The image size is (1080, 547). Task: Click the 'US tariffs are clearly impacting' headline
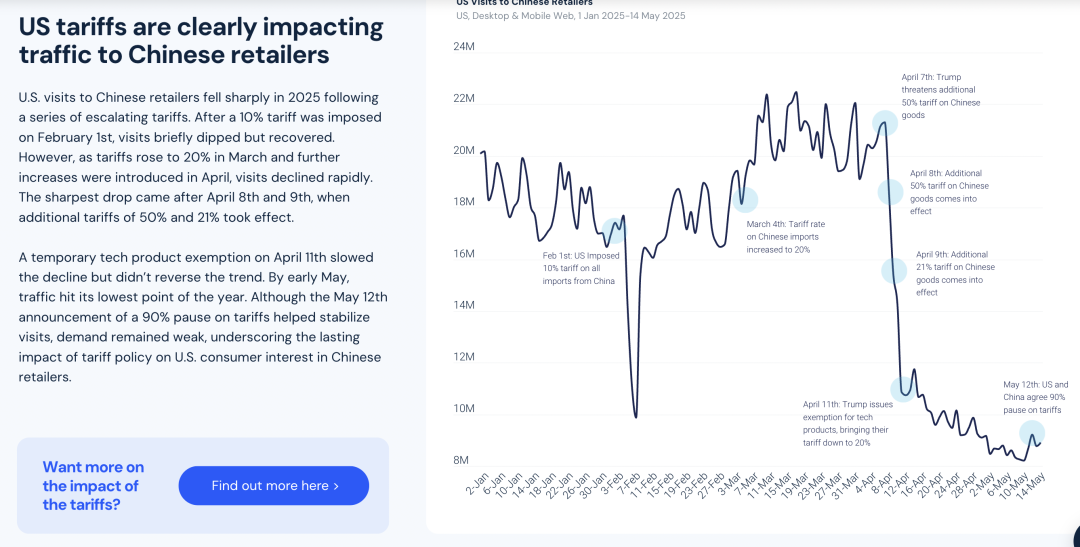point(201,40)
